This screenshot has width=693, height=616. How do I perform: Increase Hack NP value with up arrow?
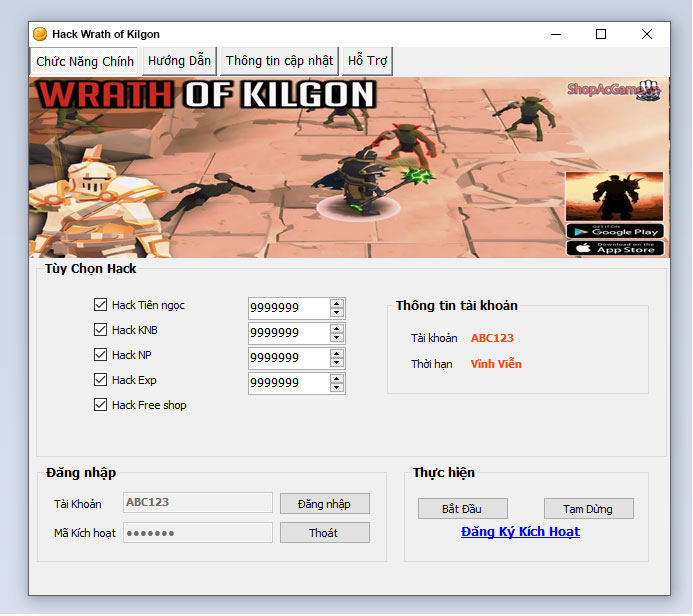(337, 354)
